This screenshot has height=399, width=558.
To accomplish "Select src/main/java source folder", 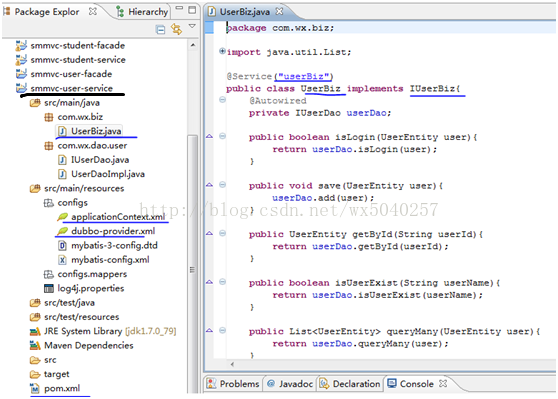I will [72, 103].
